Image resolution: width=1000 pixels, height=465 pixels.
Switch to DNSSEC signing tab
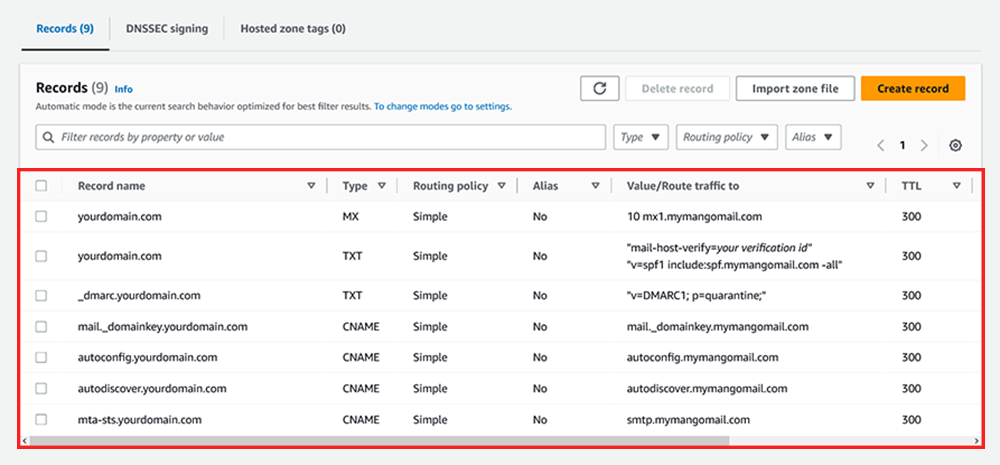(x=167, y=29)
